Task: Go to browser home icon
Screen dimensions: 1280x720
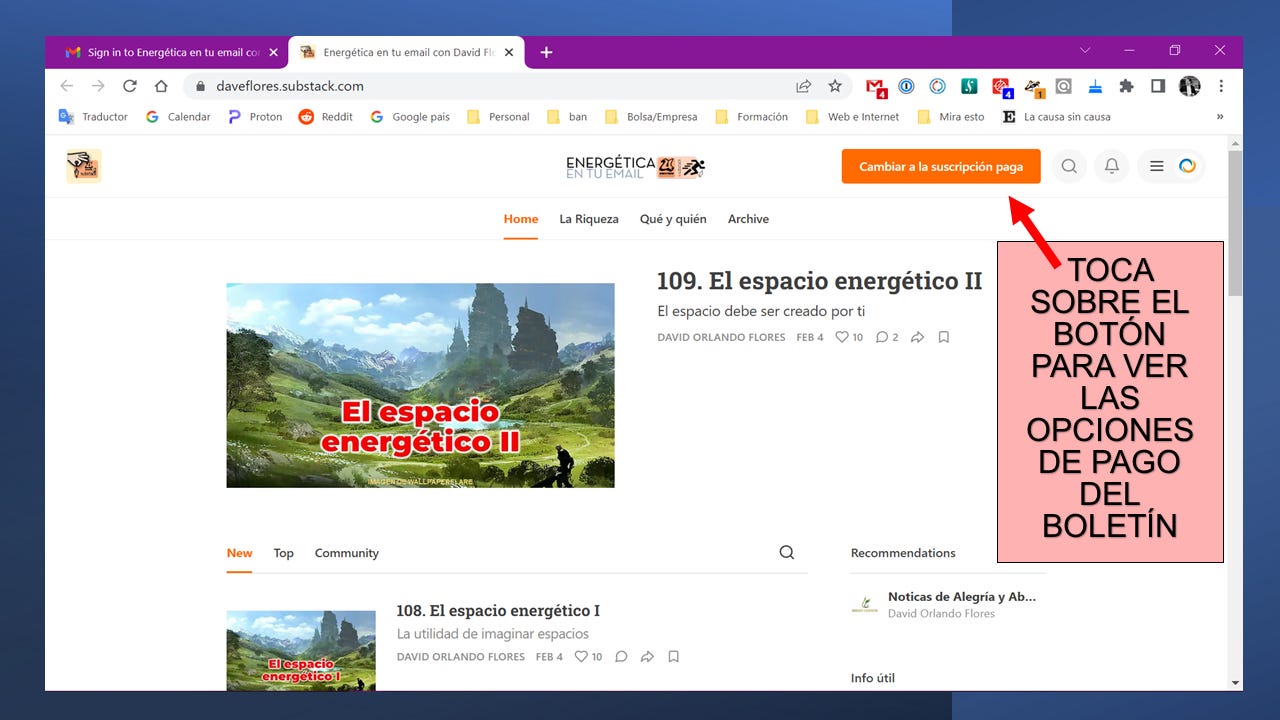Action: (161, 86)
